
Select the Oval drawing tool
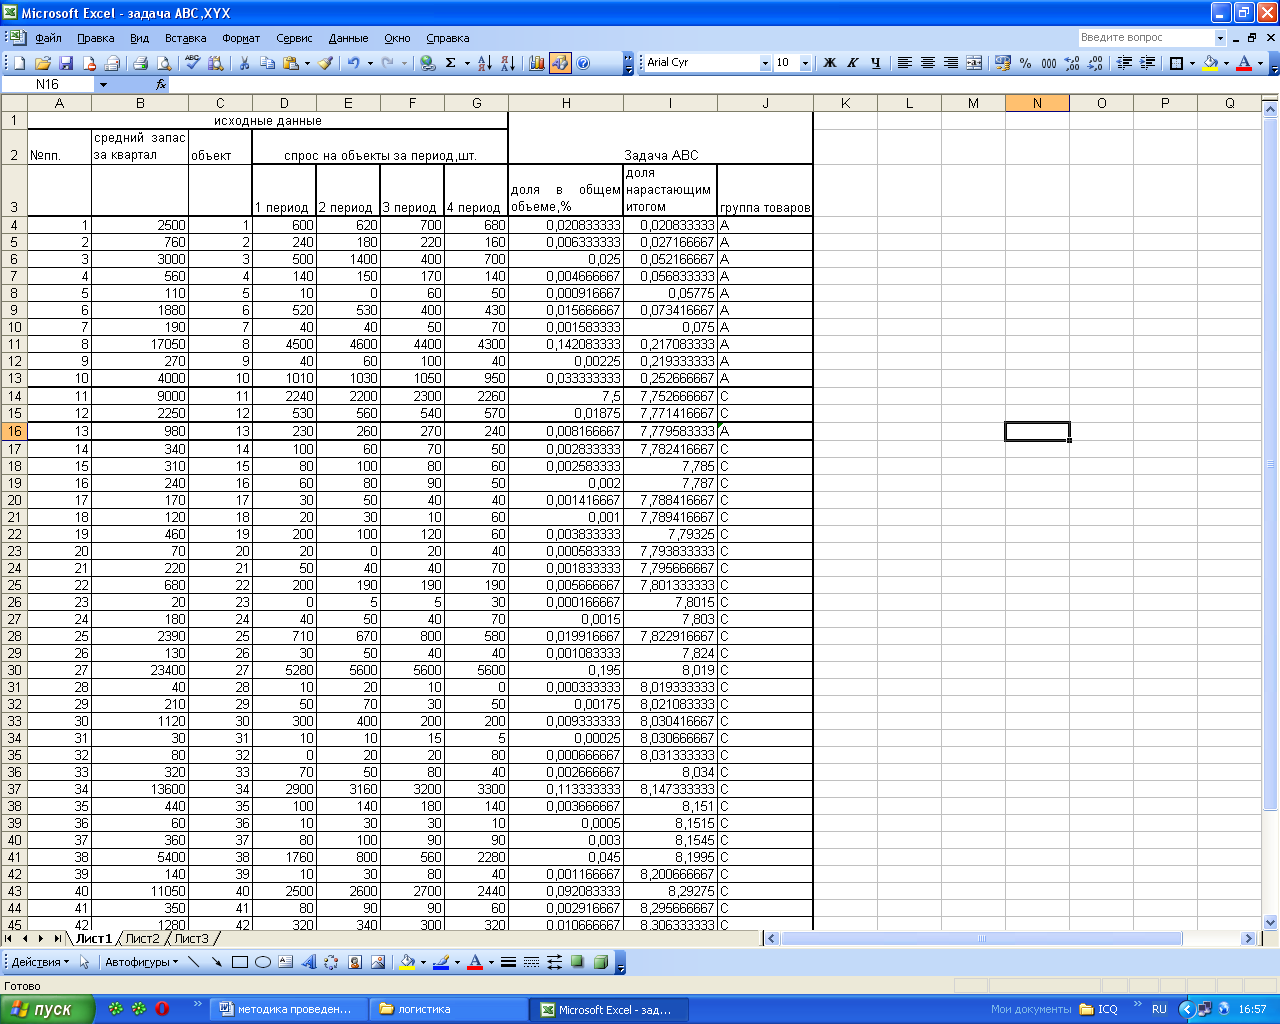pyautogui.click(x=263, y=962)
